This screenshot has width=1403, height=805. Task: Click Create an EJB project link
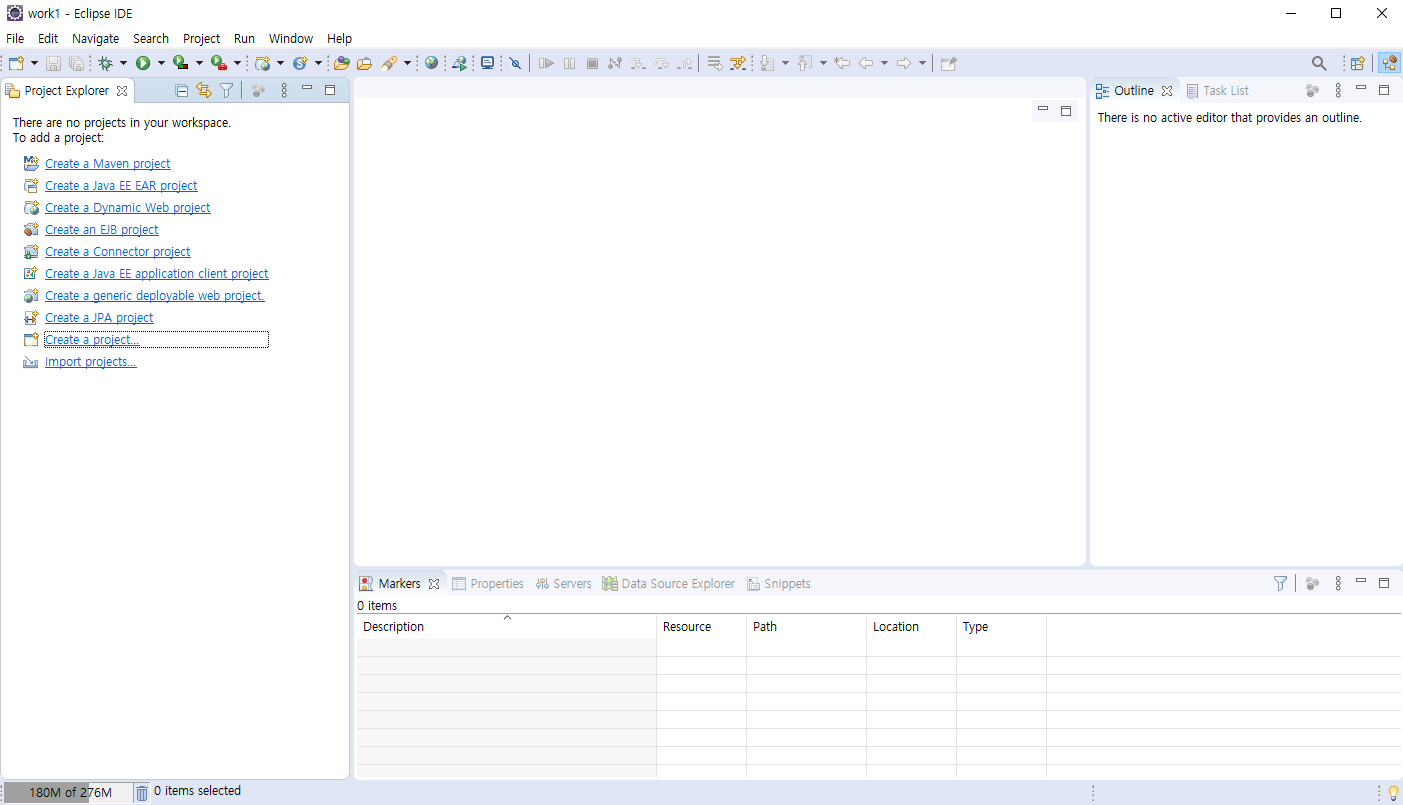click(x=102, y=229)
